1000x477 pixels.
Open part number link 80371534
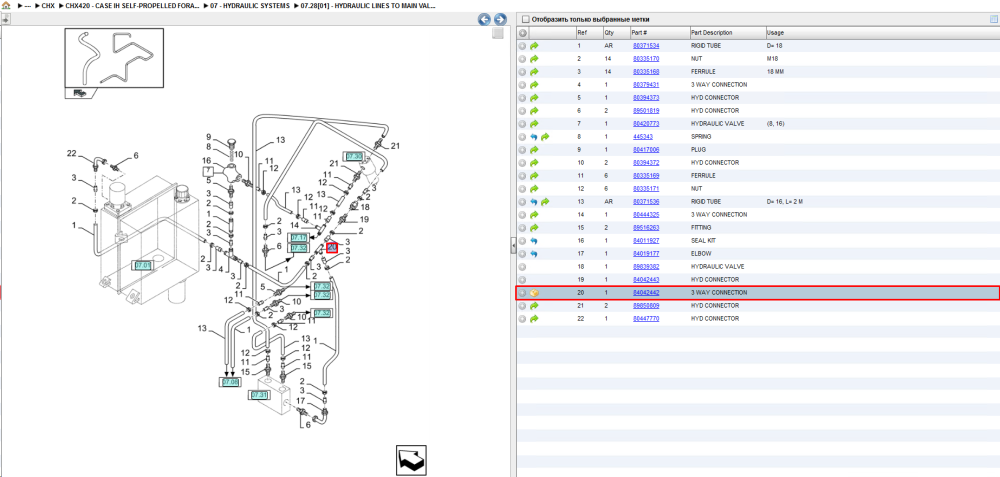[x=645, y=46]
